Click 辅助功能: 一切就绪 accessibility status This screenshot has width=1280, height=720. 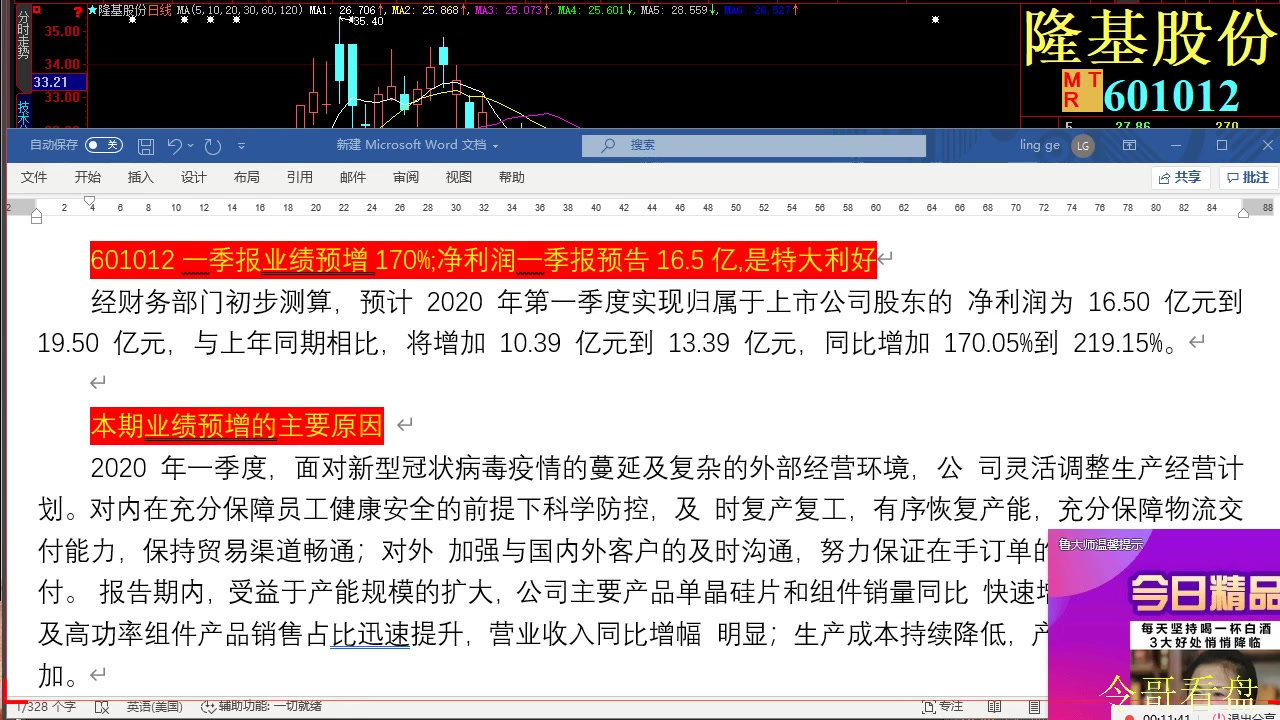pyautogui.click(x=262, y=707)
